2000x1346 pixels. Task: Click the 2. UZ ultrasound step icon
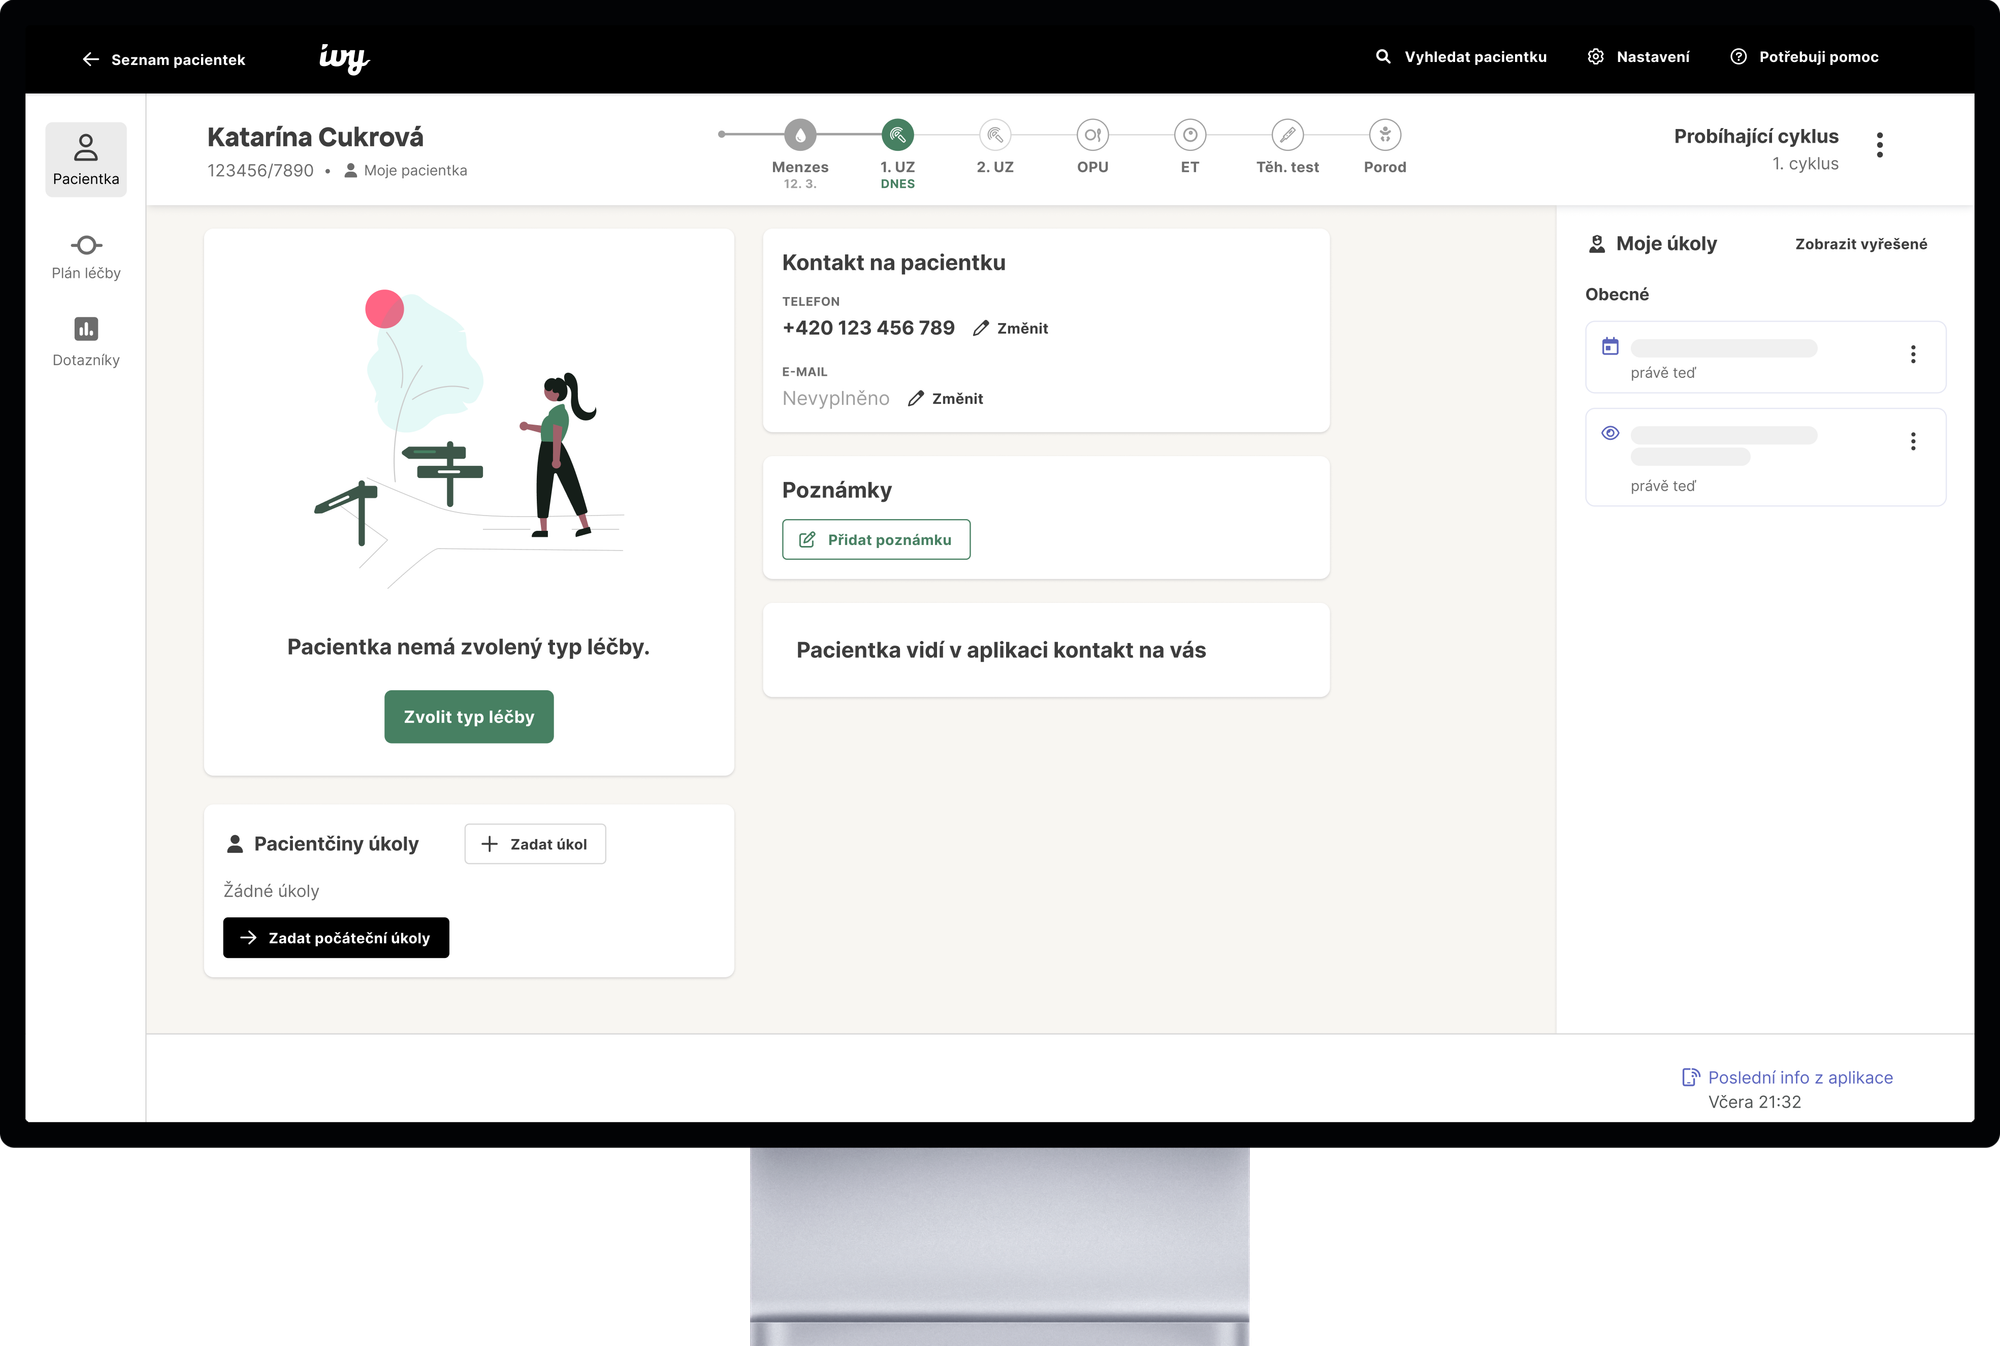995,134
